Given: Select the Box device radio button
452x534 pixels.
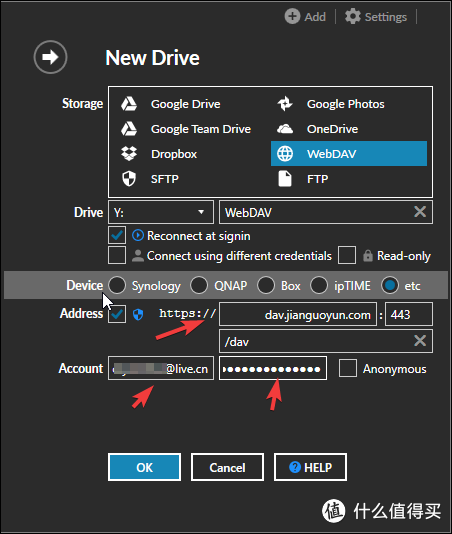Looking at the screenshot, I should tap(266, 285).
